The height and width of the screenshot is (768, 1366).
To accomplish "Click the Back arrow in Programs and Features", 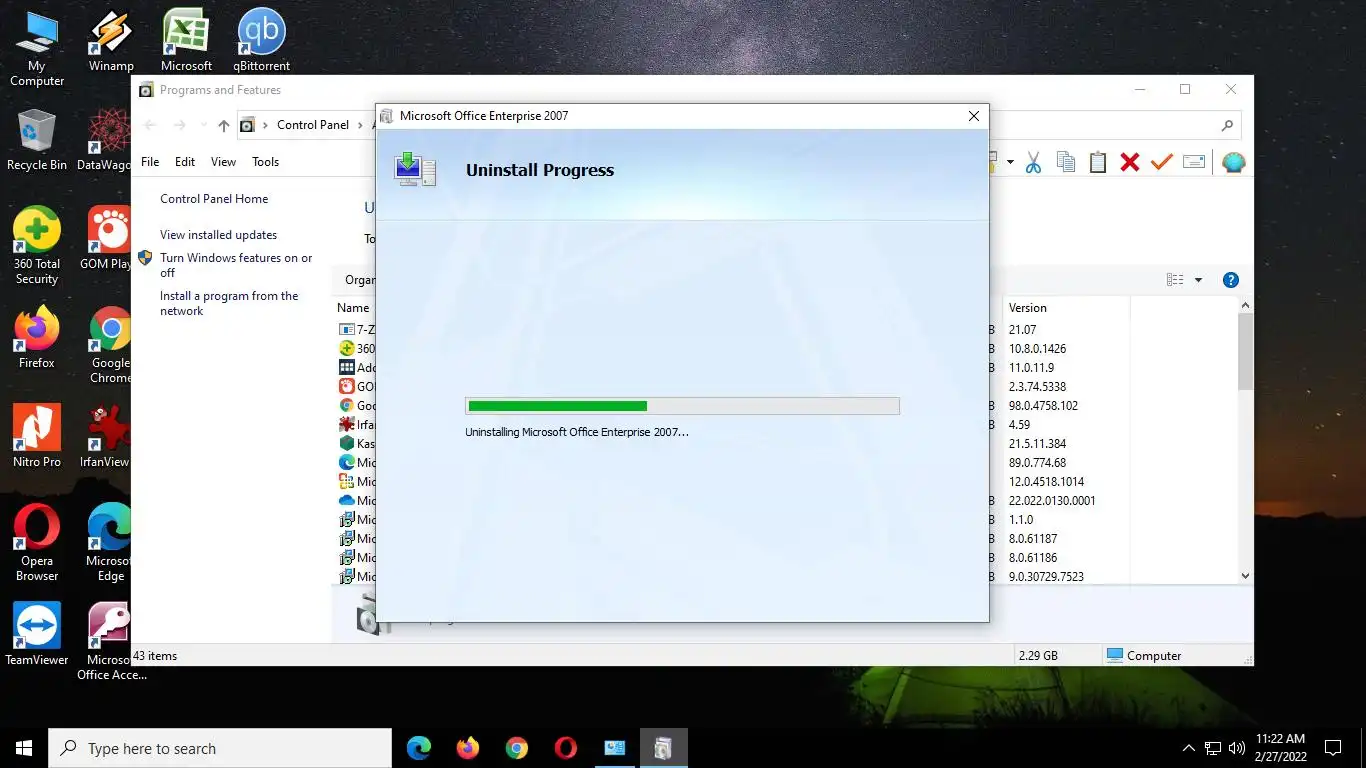I will pyautogui.click(x=150, y=125).
